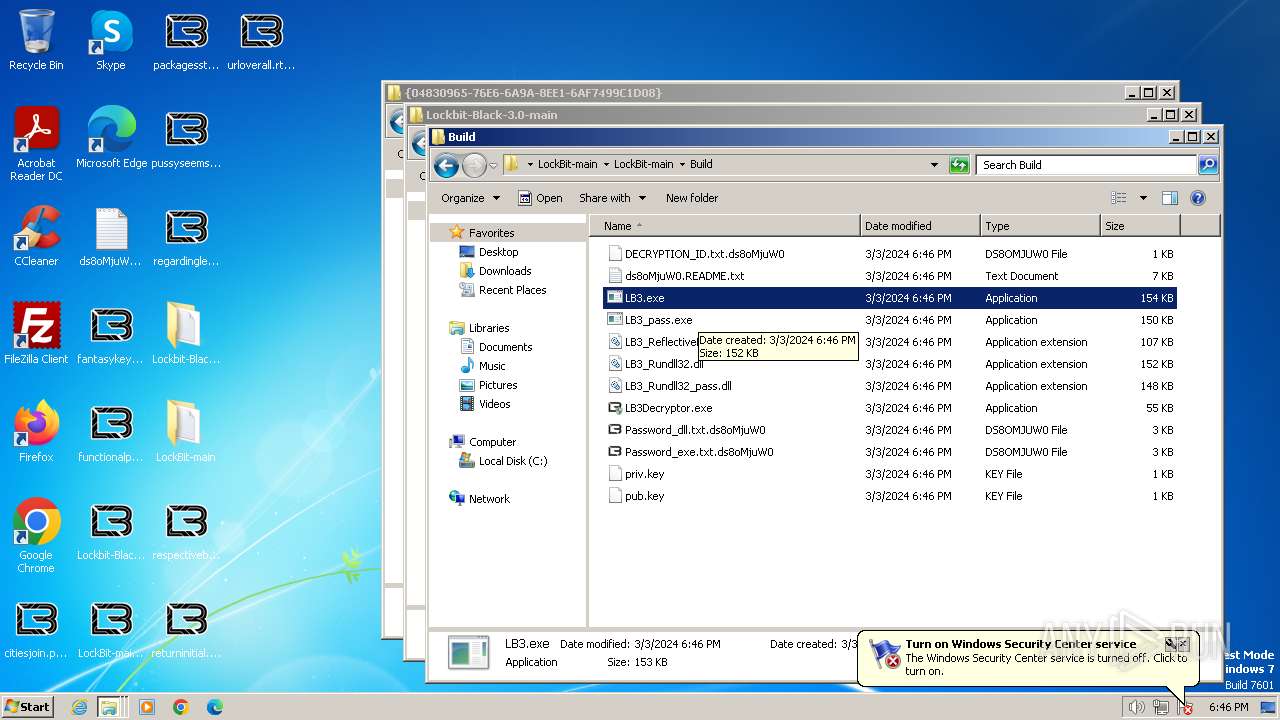This screenshot has height=720, width=1280.
Task: Select the packagesst encrypted file icon
Action: [186, 40]
